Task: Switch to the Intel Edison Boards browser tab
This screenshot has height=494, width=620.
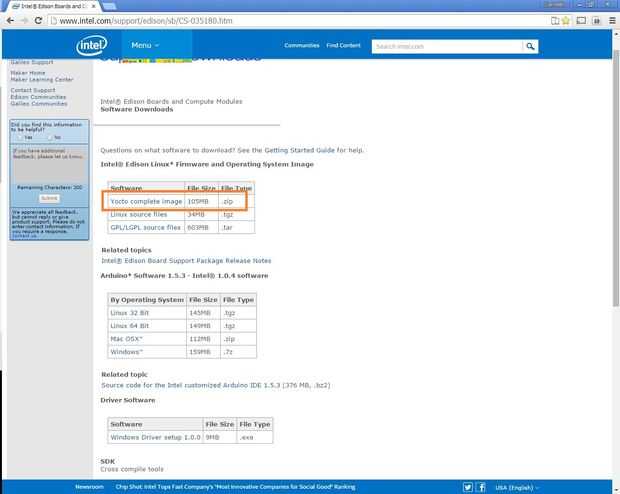Action: coord(53,6)
